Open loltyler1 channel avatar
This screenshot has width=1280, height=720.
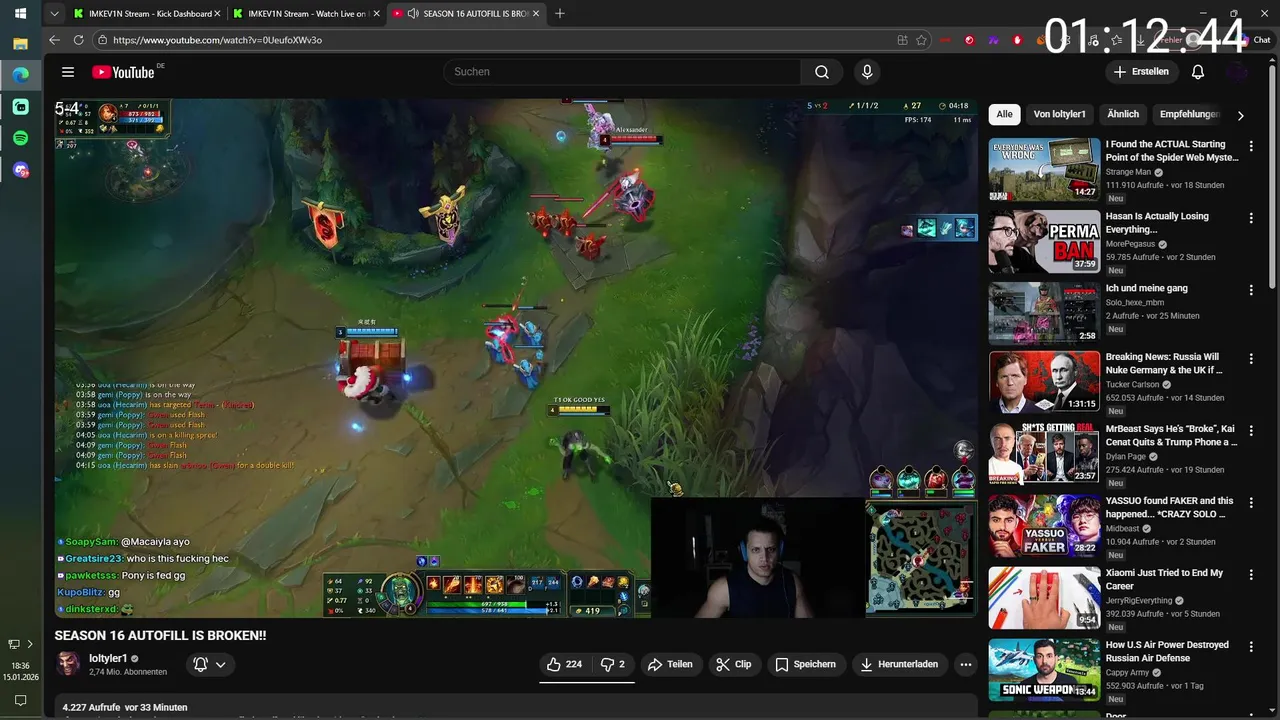pyautogui.click(x=68, y=664)
